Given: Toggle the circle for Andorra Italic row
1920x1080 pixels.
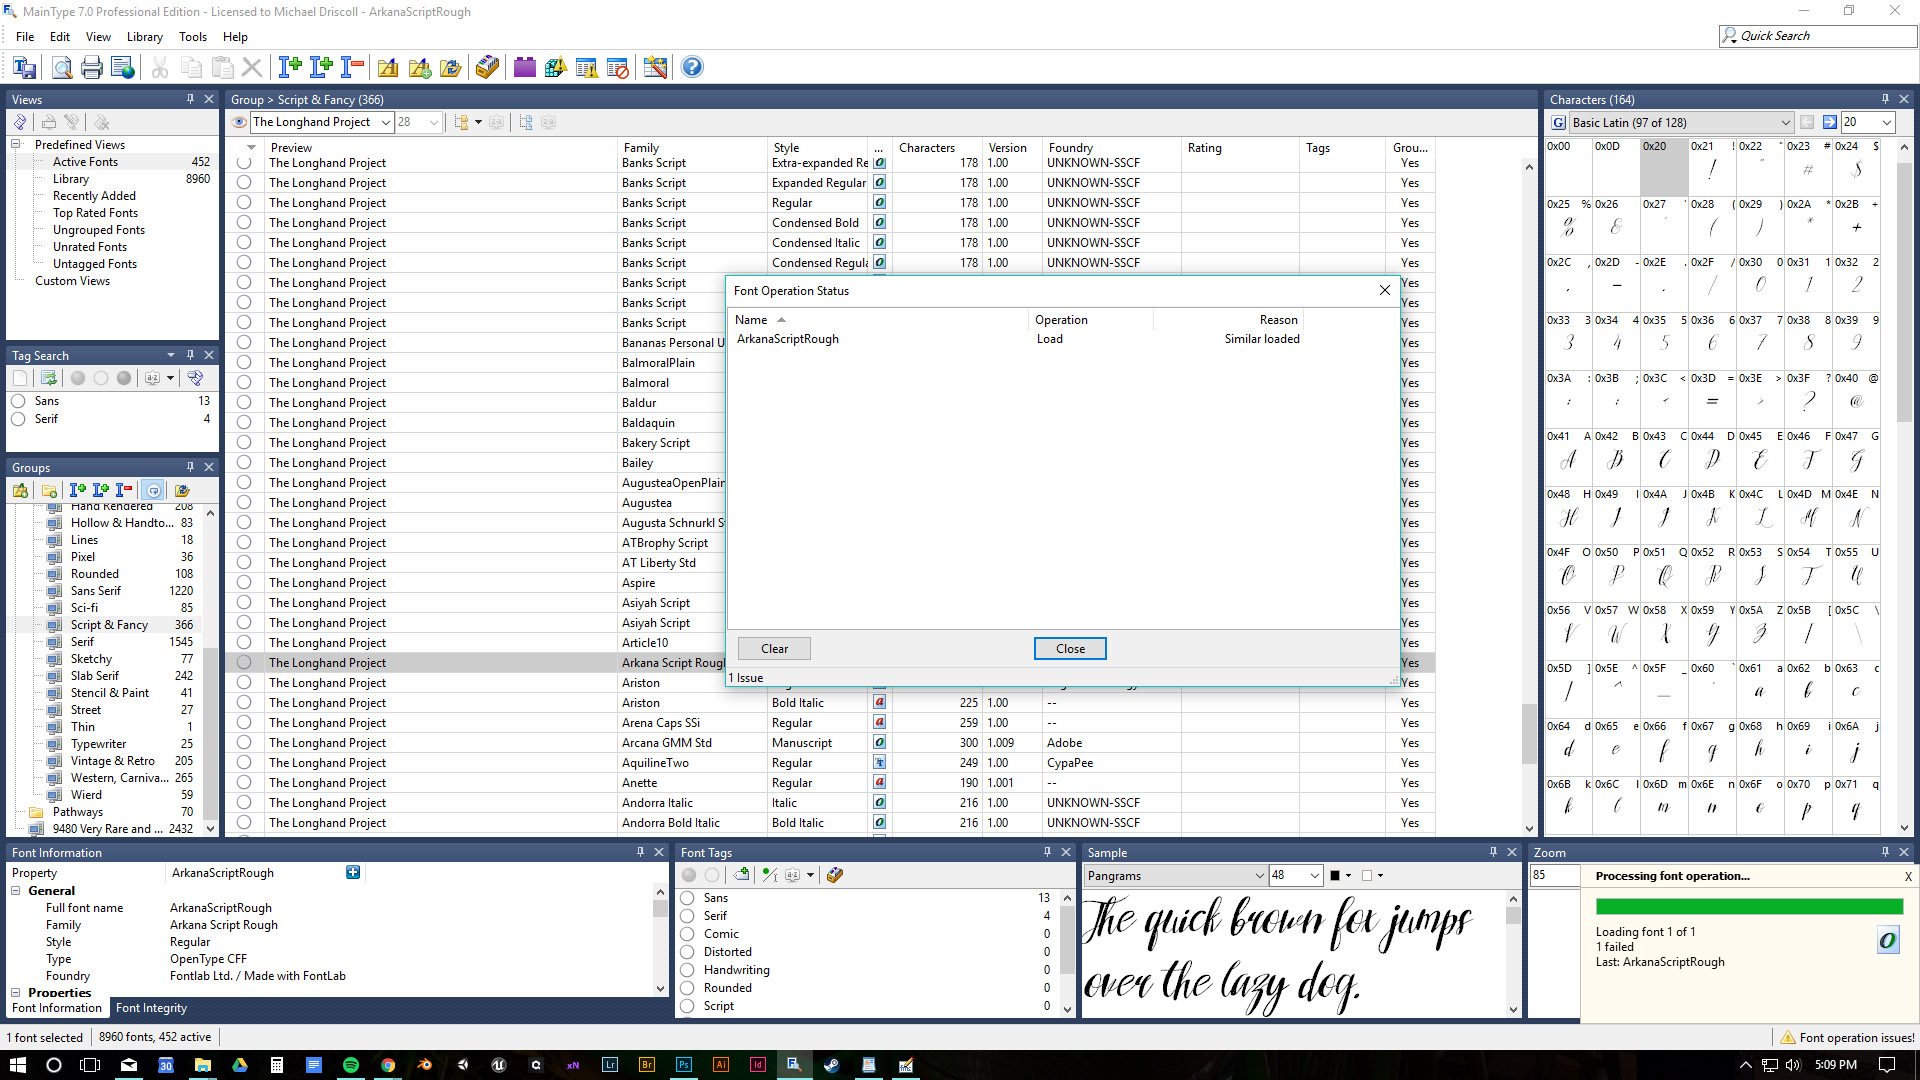Looking at the screenshot, I should [244, 802].
